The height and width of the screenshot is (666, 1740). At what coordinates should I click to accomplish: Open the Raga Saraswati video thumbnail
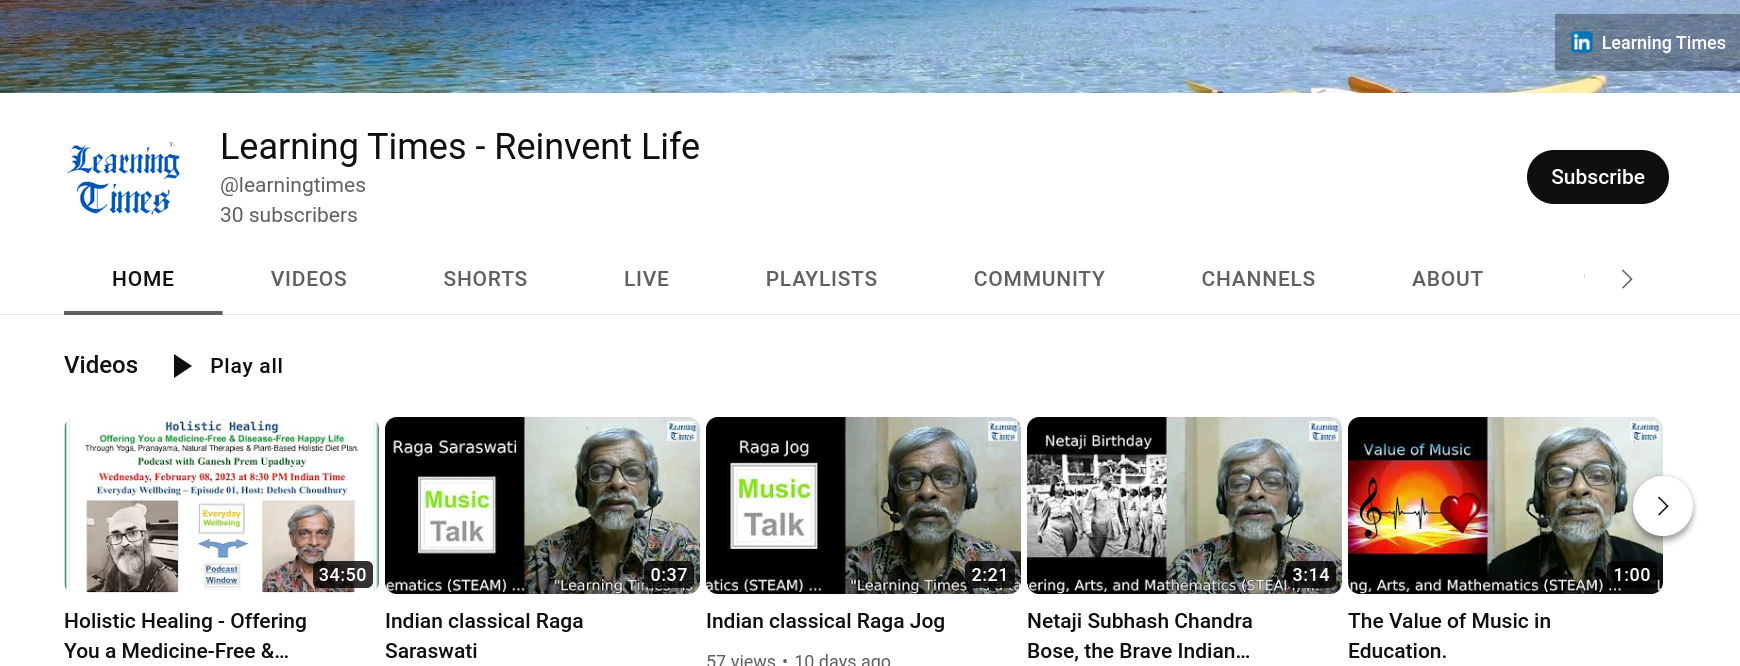[542, 505]
